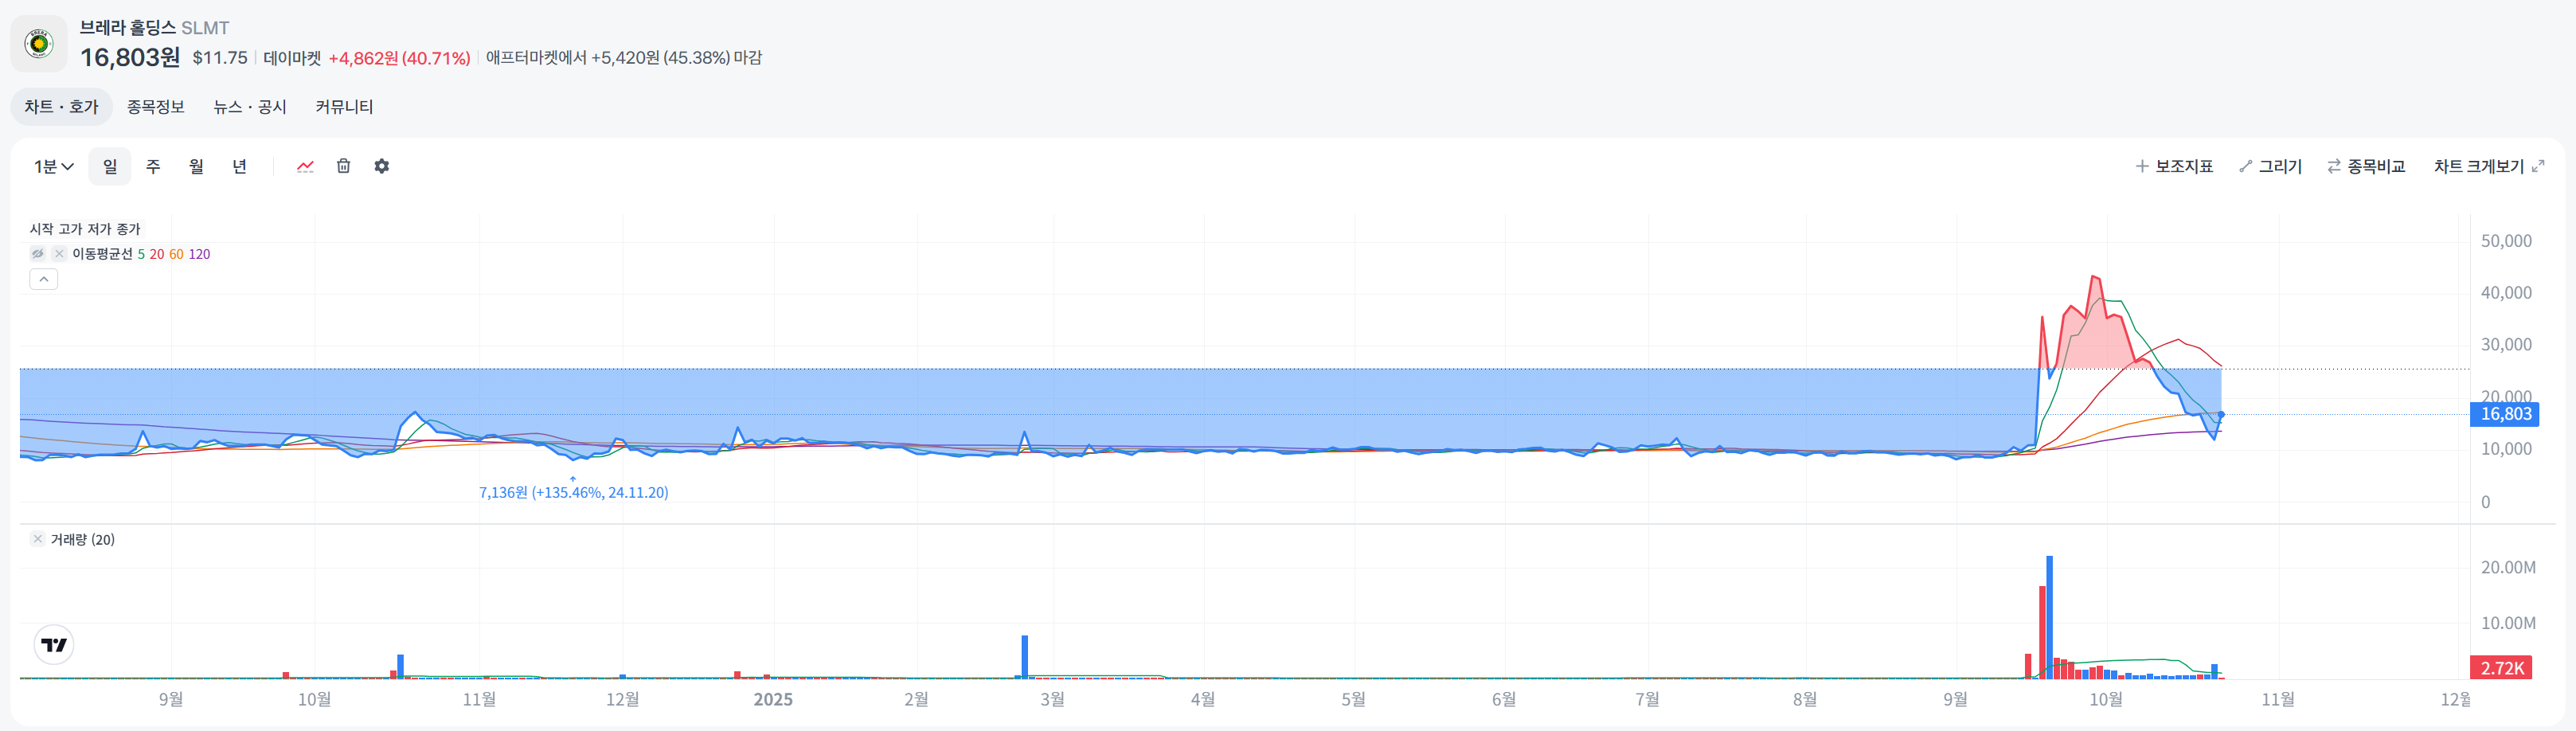Click the +4,862원 (40.71%) change text
This screenshot has width=2576, height=731.
(x=399, y=58)
